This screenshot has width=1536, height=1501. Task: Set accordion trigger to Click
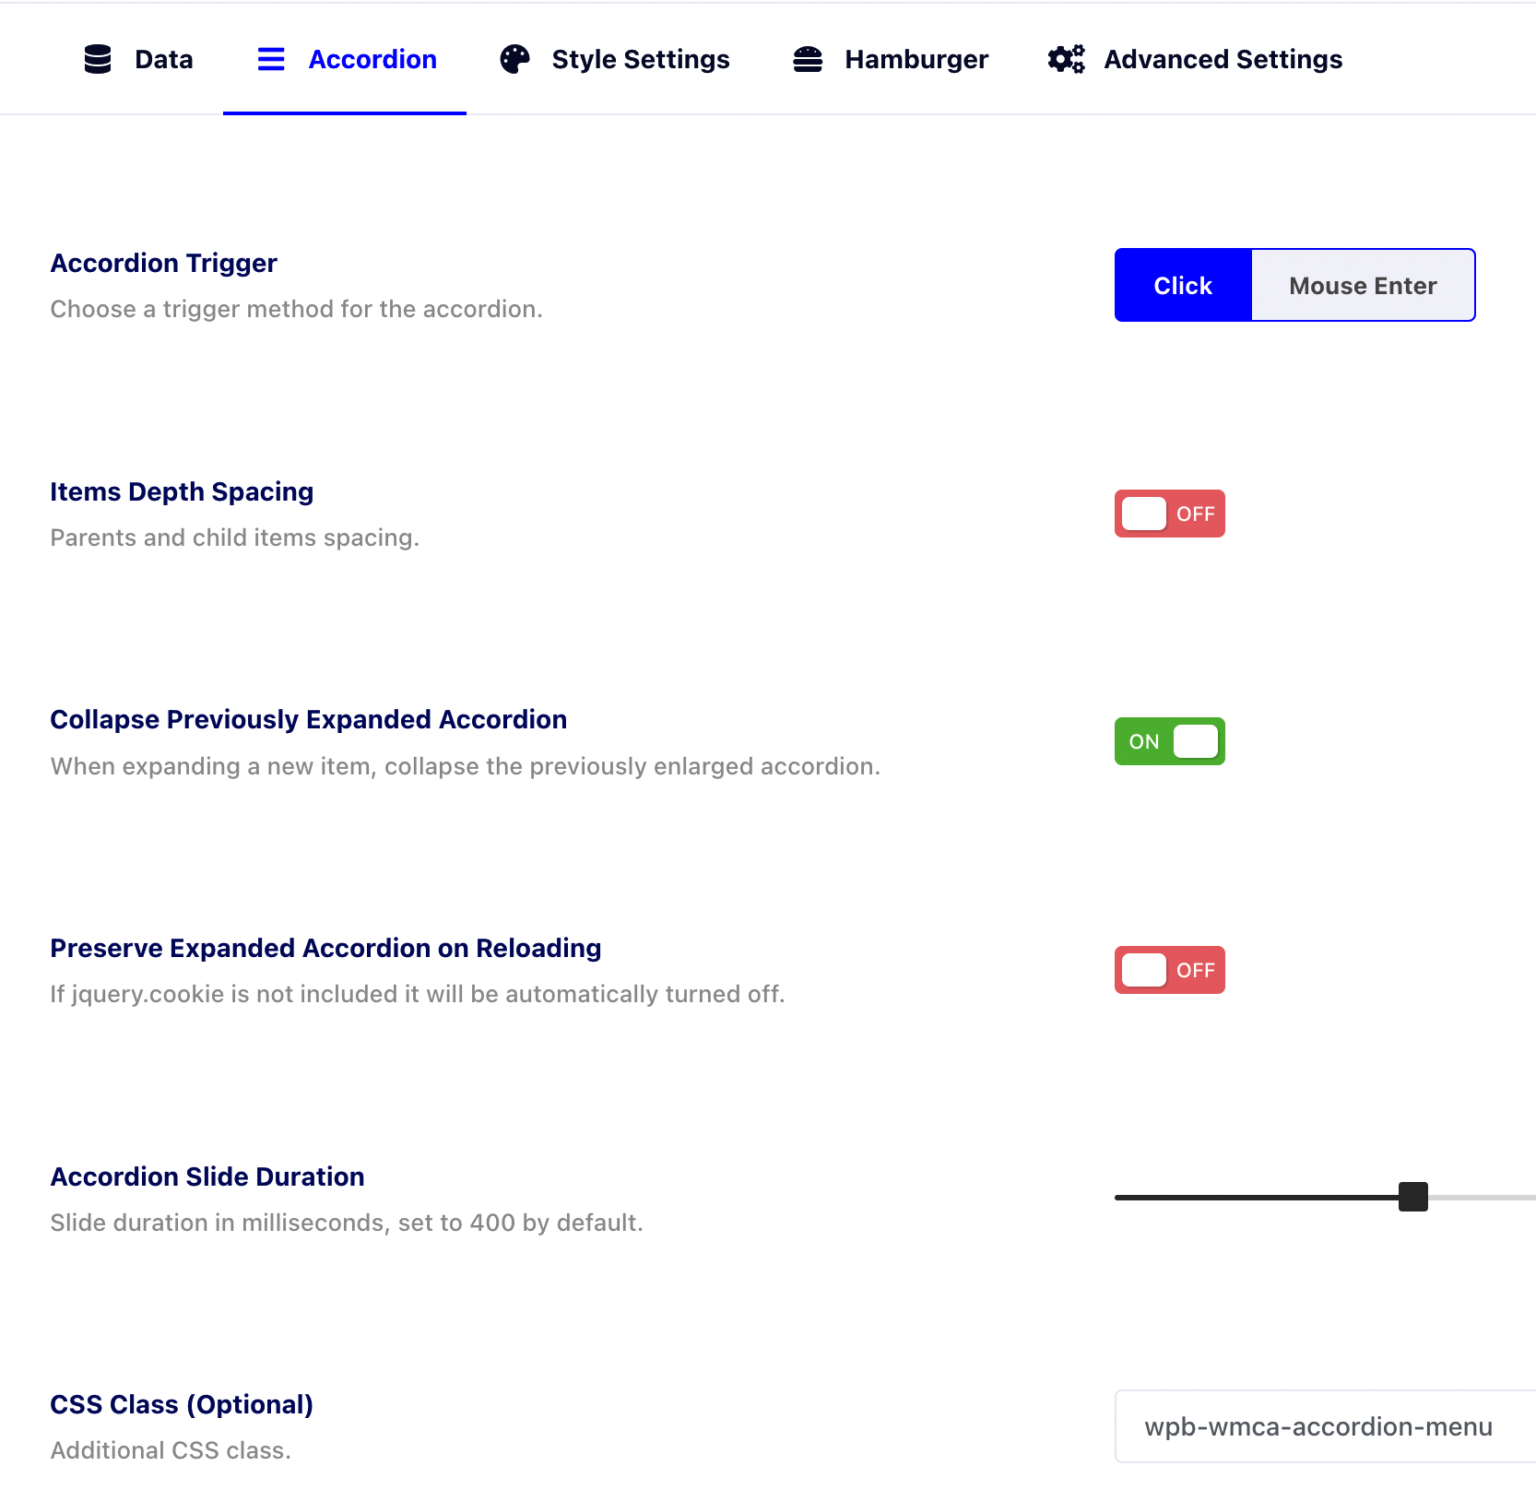pyautogui.click(x=1183, y=285)
